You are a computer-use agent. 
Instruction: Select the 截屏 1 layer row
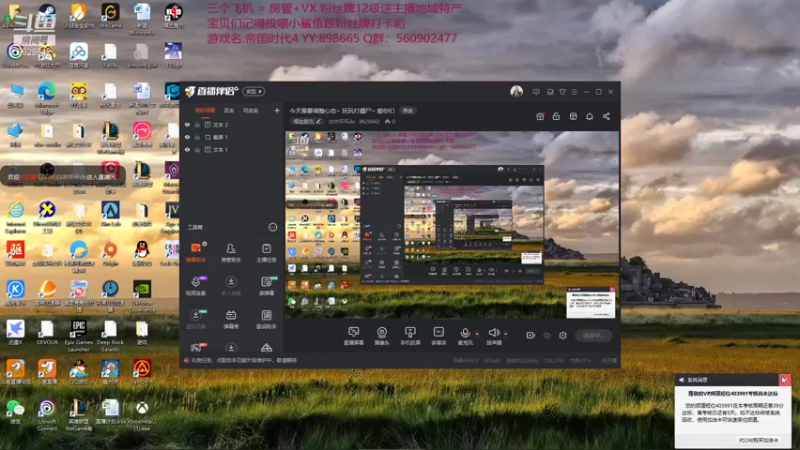231,137
